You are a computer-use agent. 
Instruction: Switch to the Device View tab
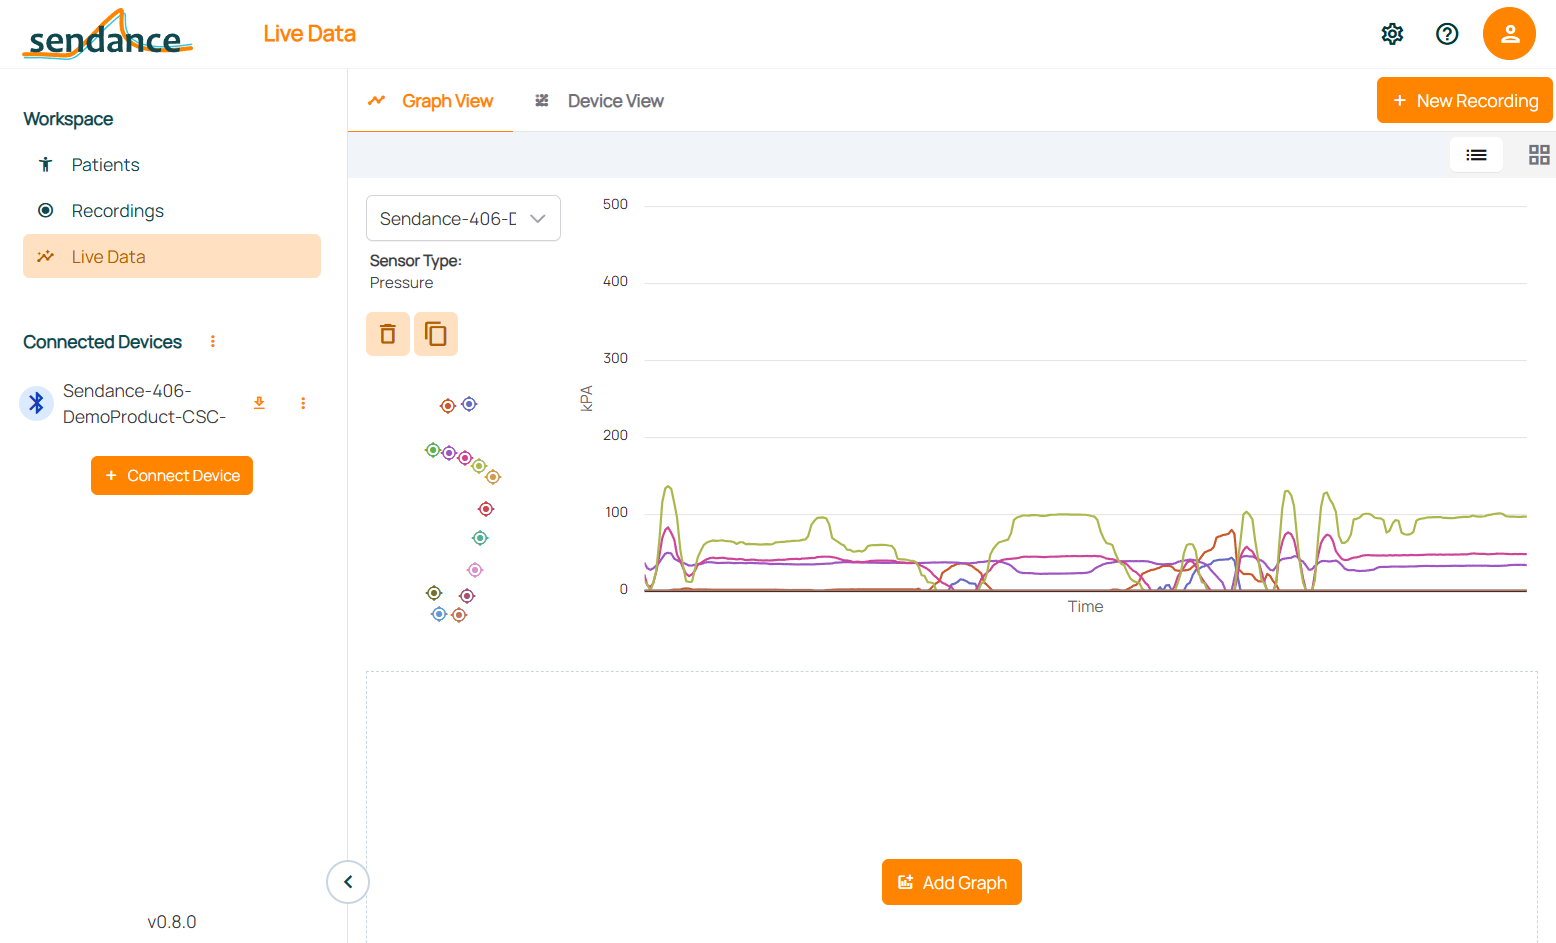tap(599, 101)
